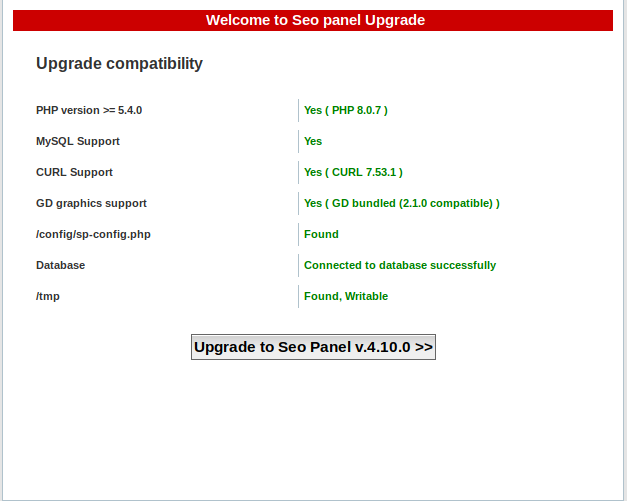
Task: Click the 'Upgrade compatibility' heading
Action: pos(119,64)
